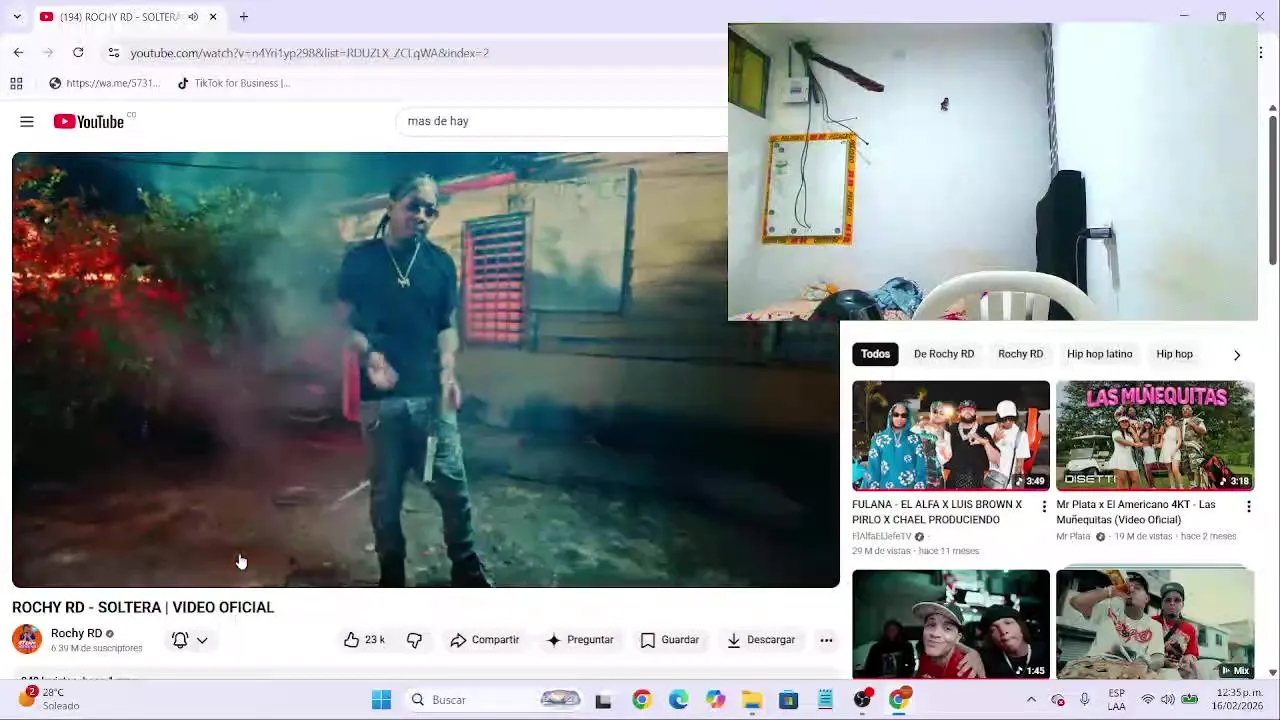Open the apps grid in bookmarks bar
The height and width of the screenshot is (720, 1280).
tap(16, 83)
